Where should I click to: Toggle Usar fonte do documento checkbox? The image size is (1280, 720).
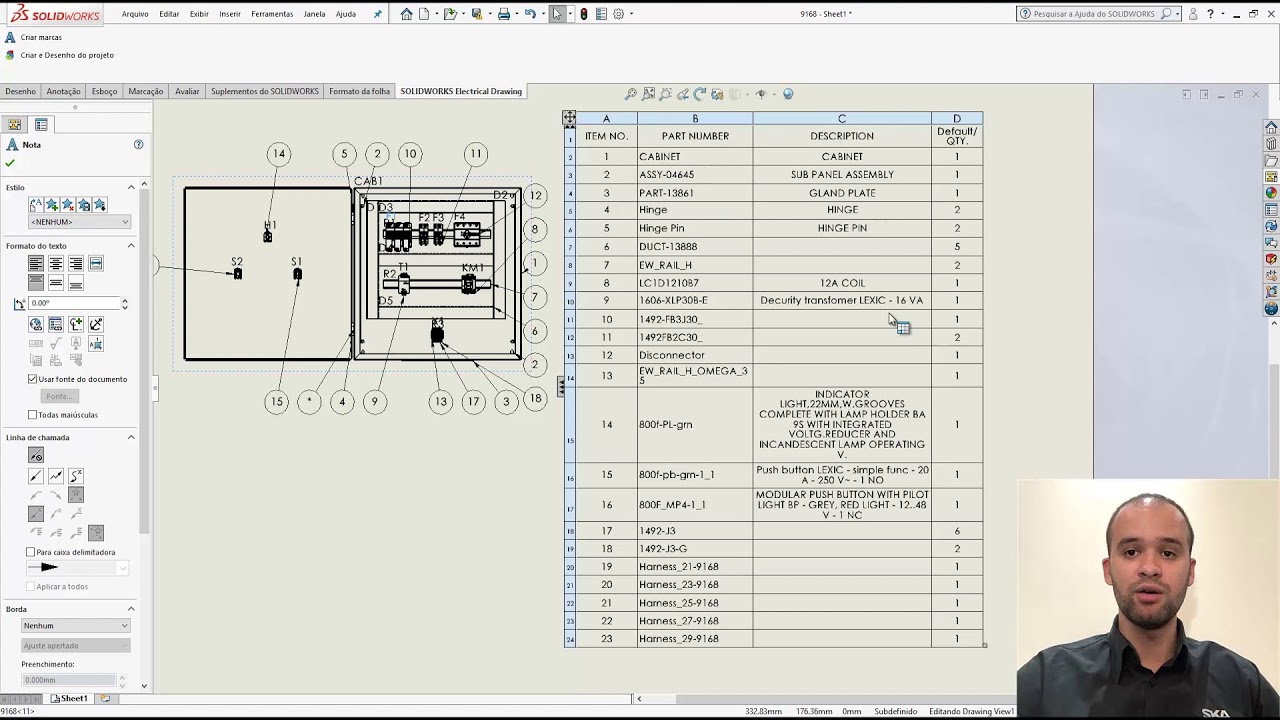33,379
